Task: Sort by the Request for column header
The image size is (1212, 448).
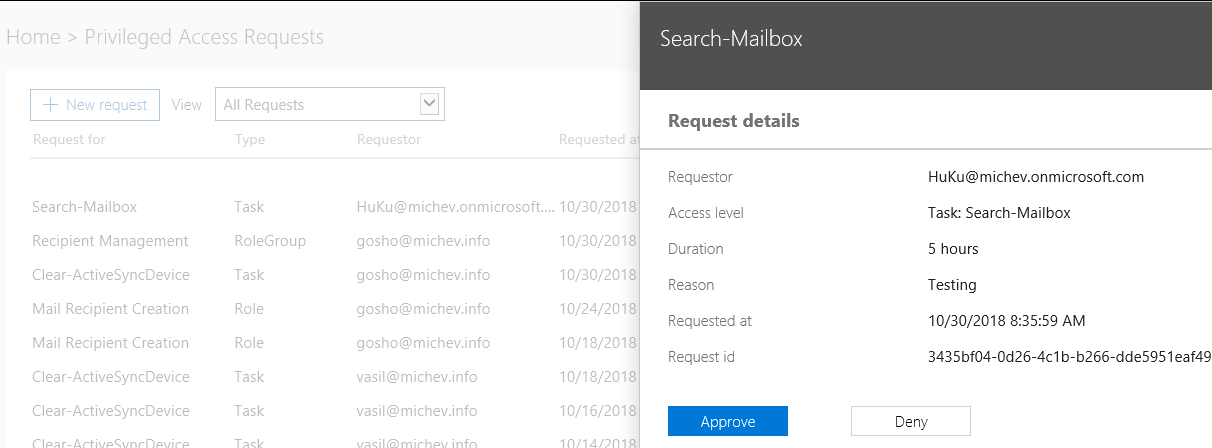Action: (x=69, y=140)
